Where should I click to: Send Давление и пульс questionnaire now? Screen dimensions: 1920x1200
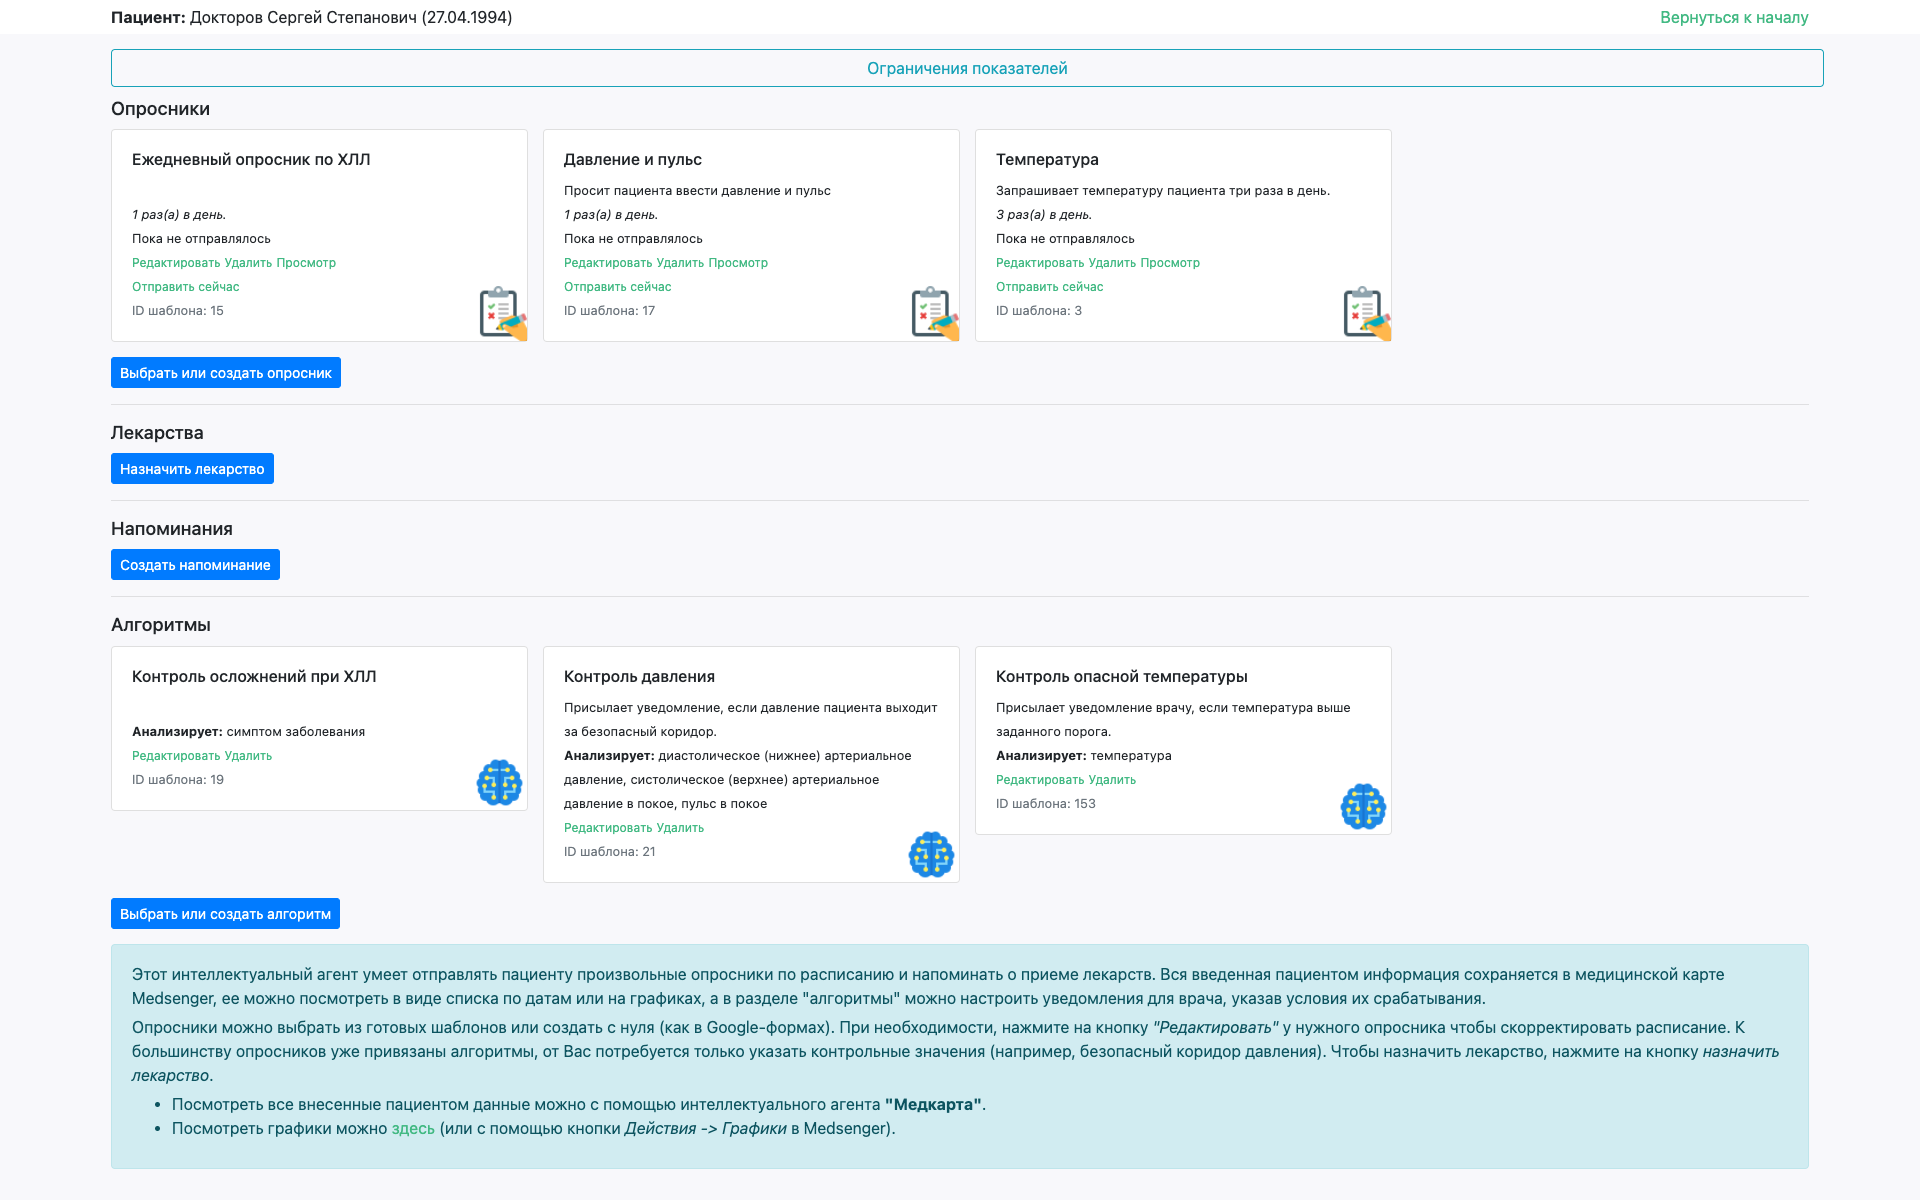click(617, 287)
